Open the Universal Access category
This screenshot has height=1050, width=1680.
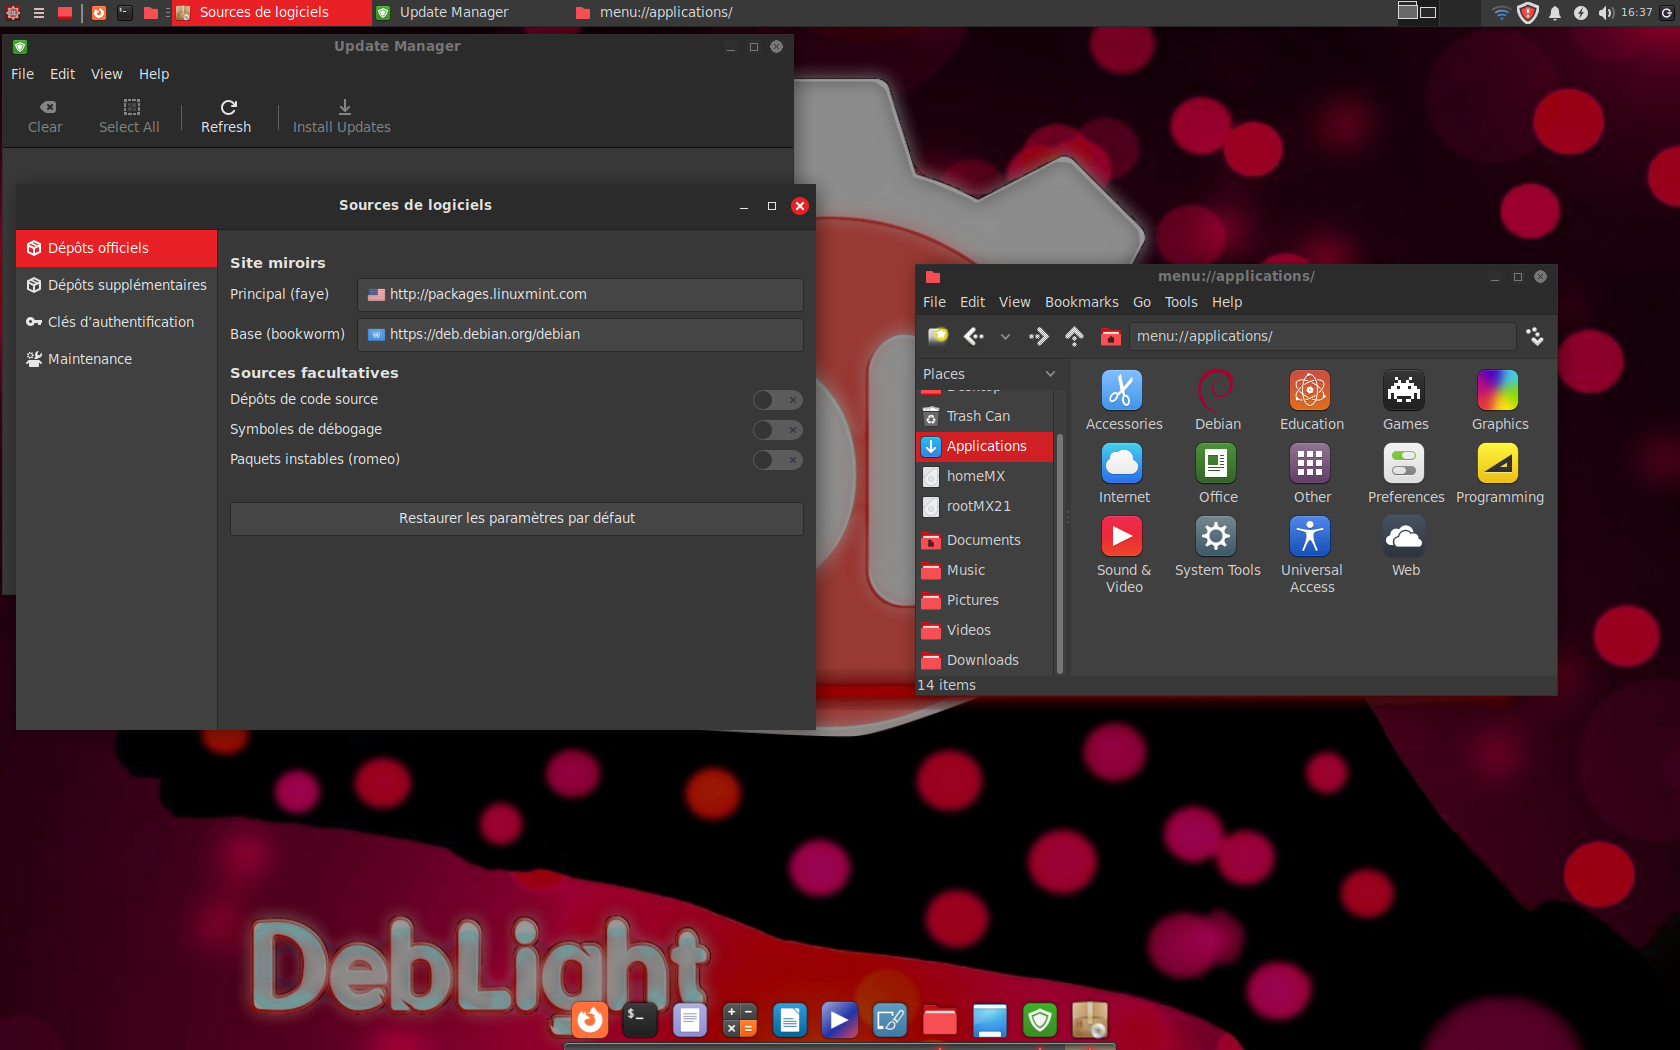click(1310, 536)
